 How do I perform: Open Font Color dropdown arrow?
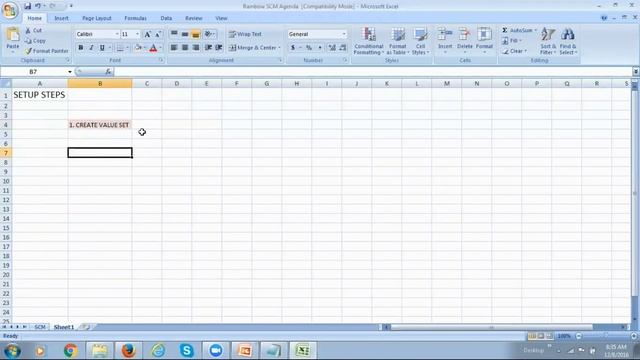click(160, 48)
